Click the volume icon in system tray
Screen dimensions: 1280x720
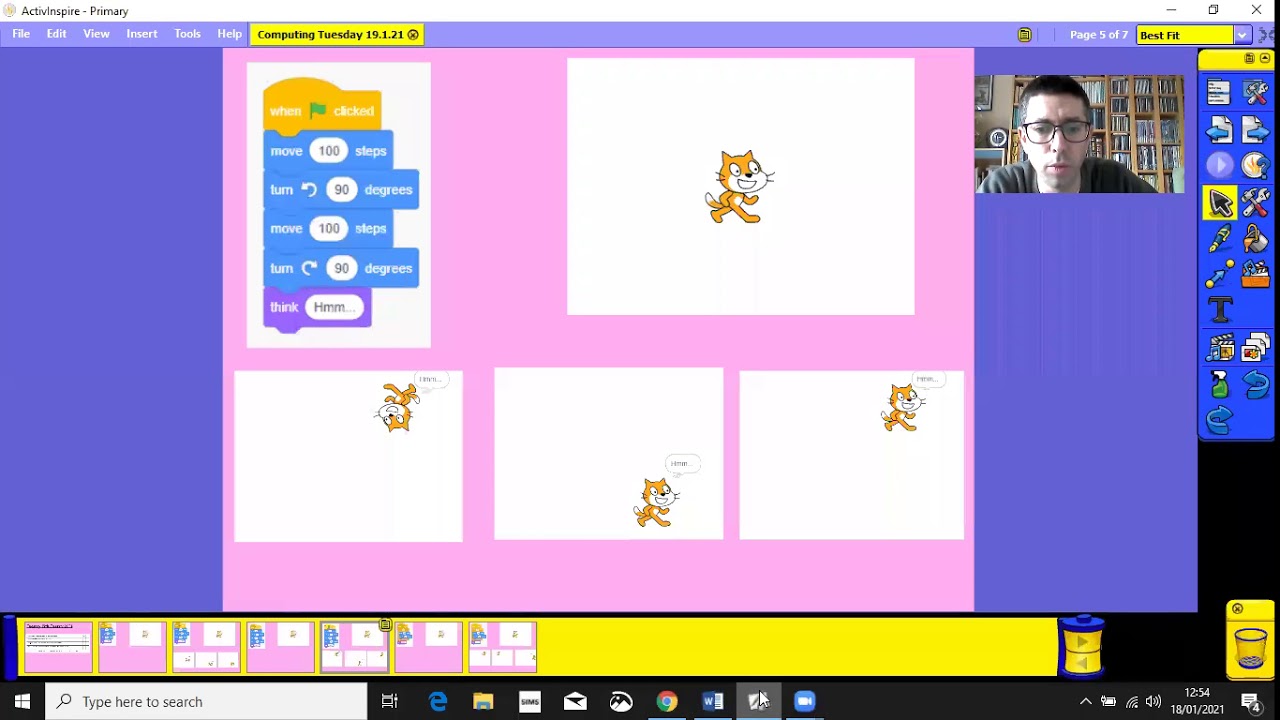click(1153, 702)
